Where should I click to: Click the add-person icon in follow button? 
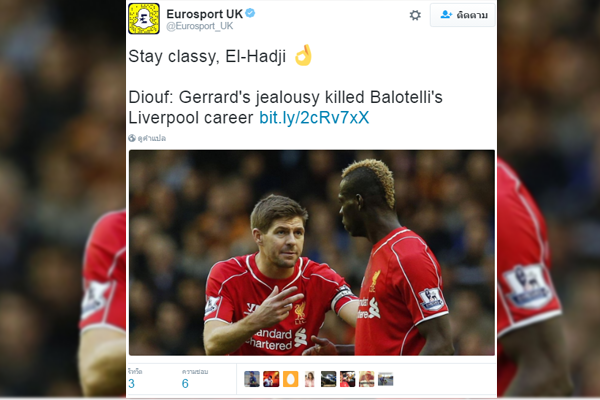coord(446,15)
